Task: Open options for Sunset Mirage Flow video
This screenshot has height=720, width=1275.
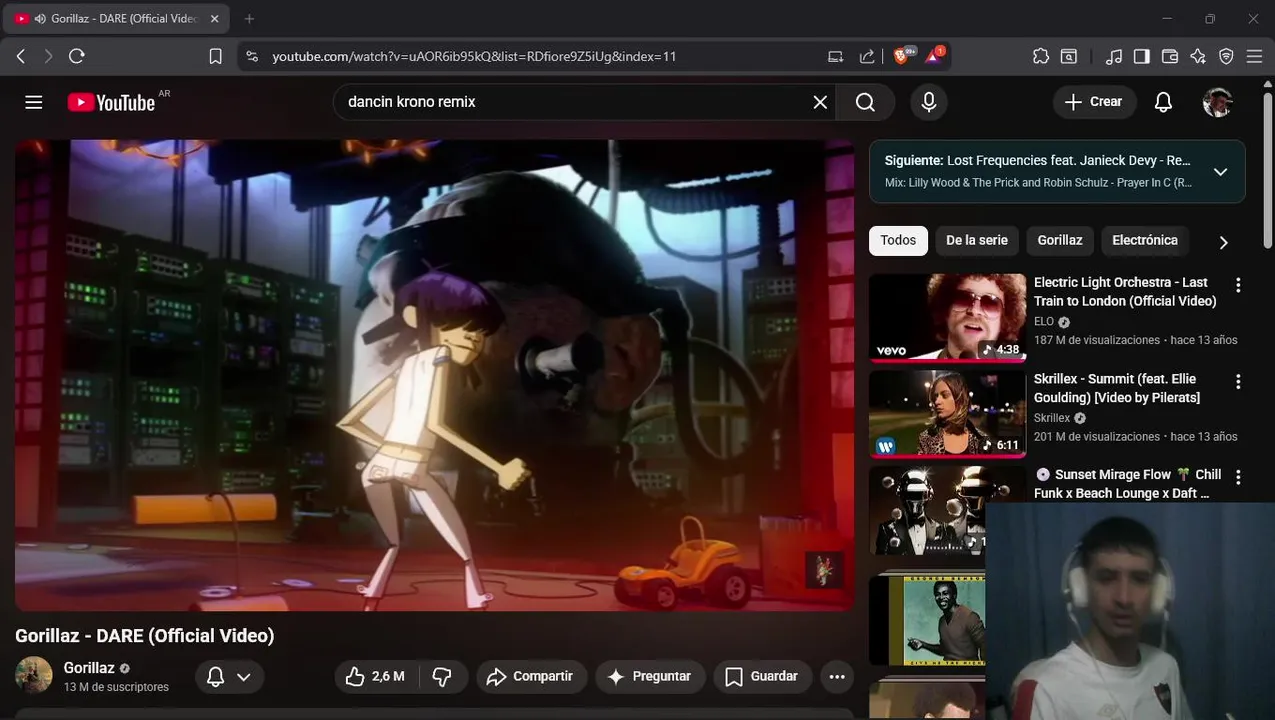Action: [x=1238, y=477]
